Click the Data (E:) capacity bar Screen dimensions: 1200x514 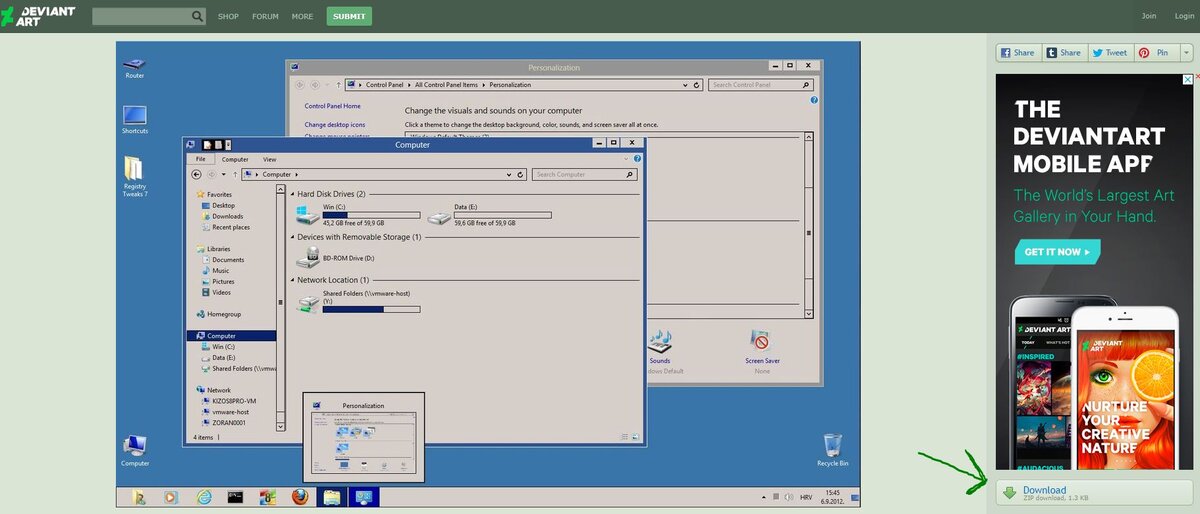503,214
